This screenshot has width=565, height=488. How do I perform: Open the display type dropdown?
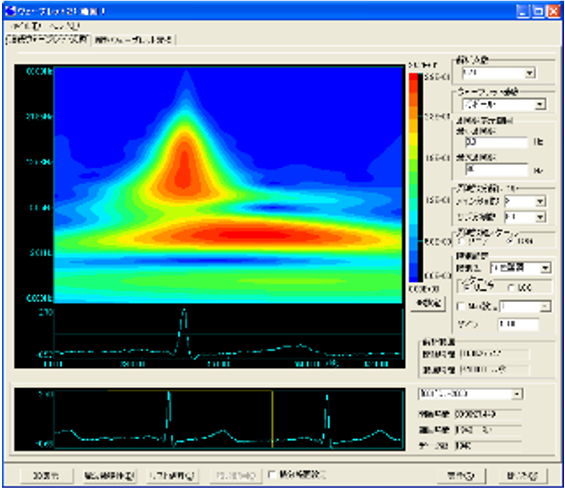pyautogui.click(x=520, y=268)
